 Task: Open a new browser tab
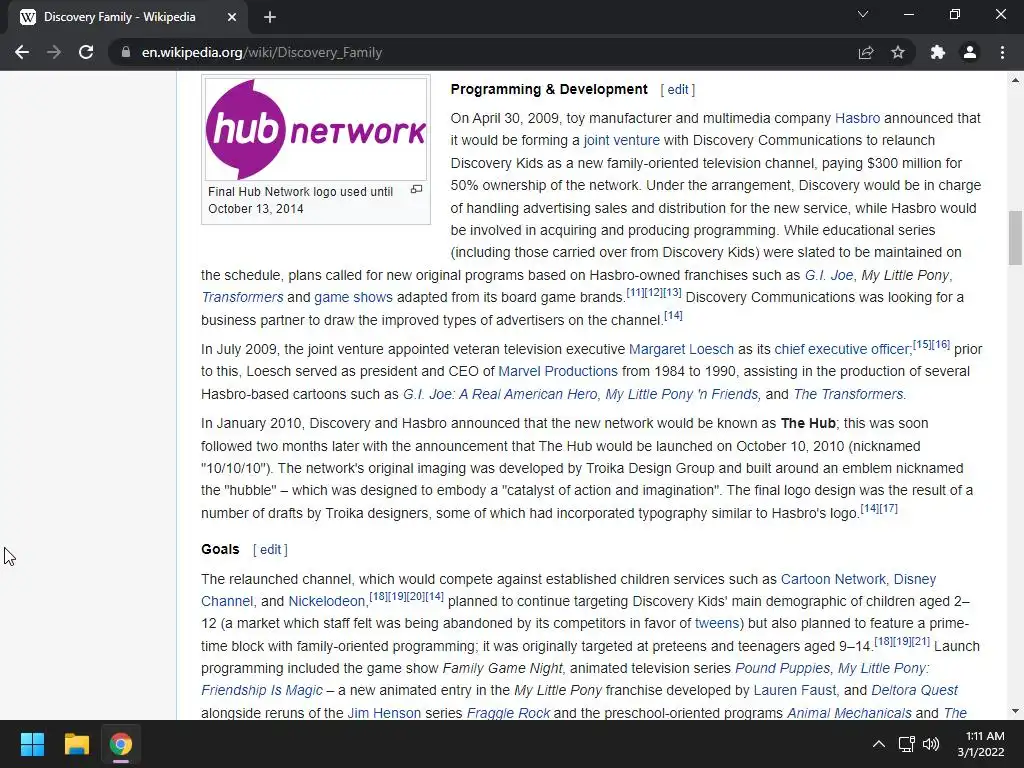tap(270, 17)
